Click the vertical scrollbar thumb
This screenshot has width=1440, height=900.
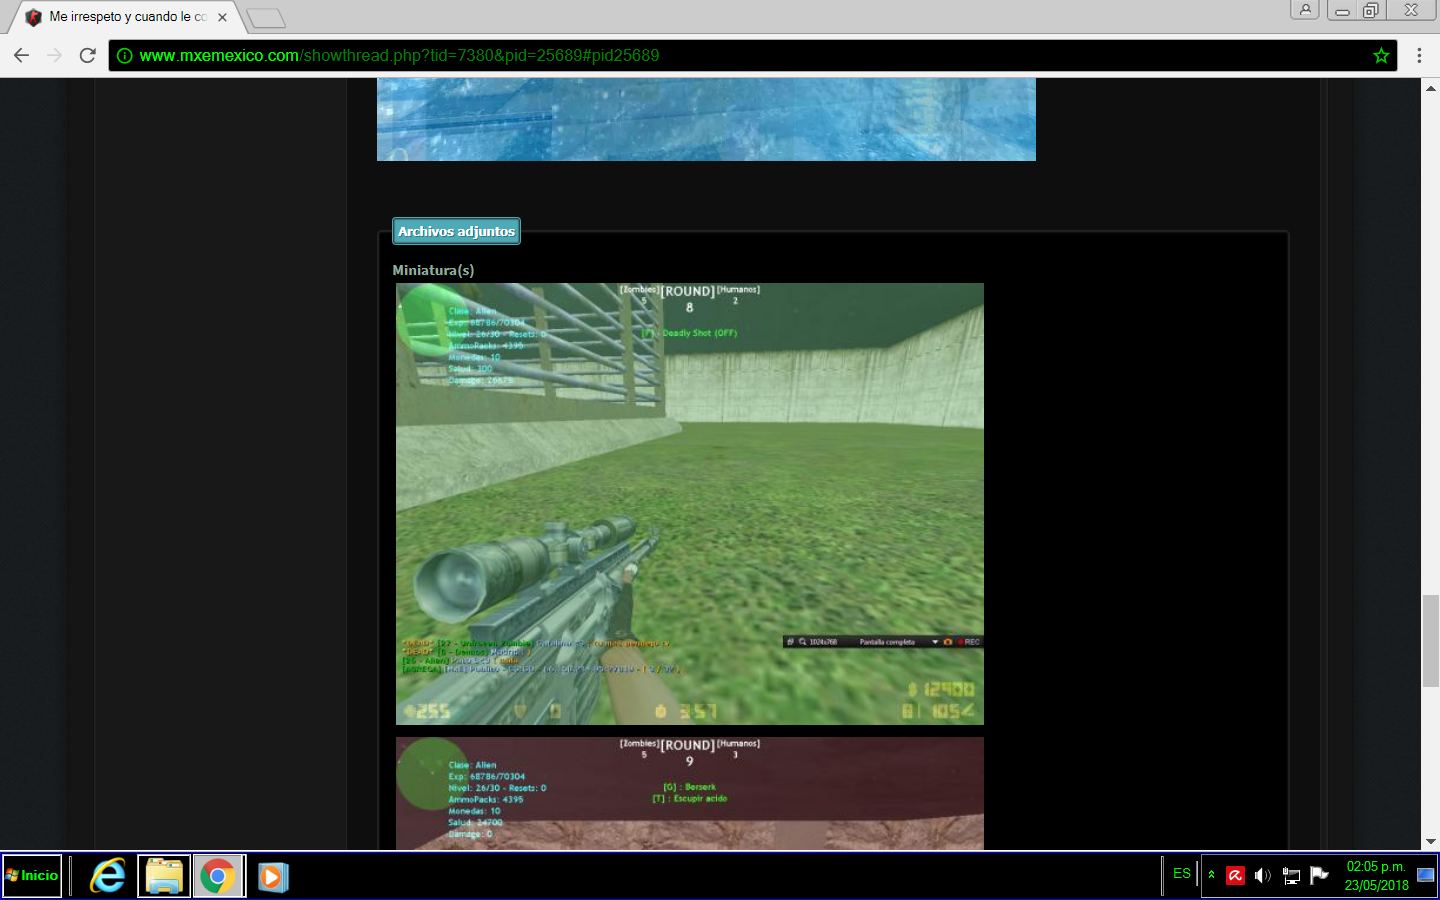coord(1430,640)
